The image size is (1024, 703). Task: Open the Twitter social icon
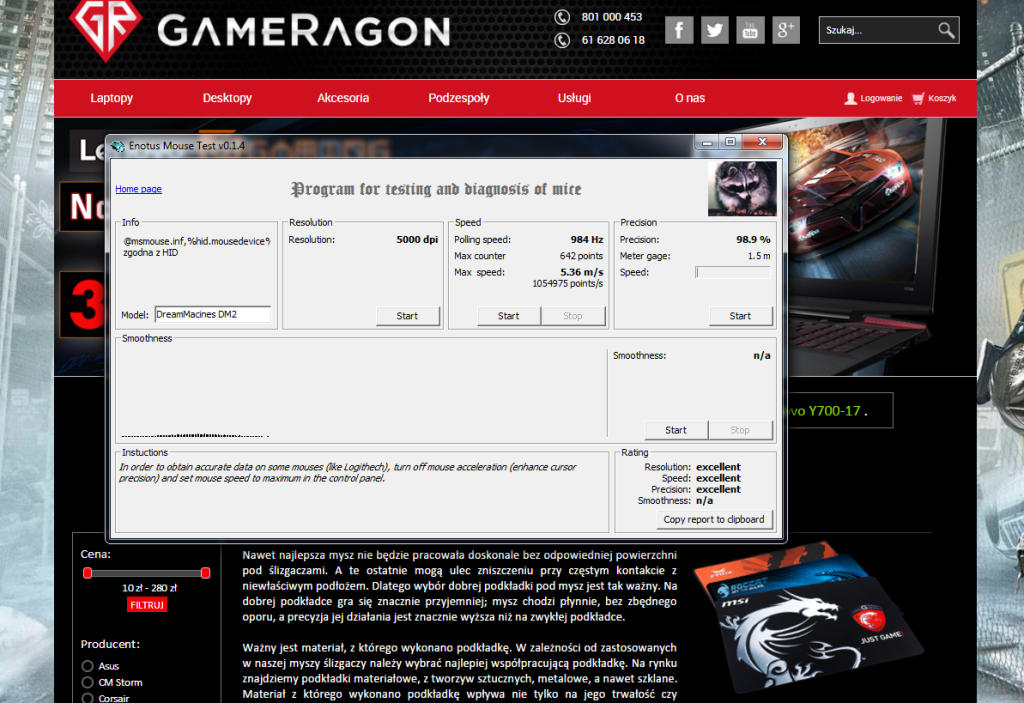pyautogui.click(x=714, y=30)
